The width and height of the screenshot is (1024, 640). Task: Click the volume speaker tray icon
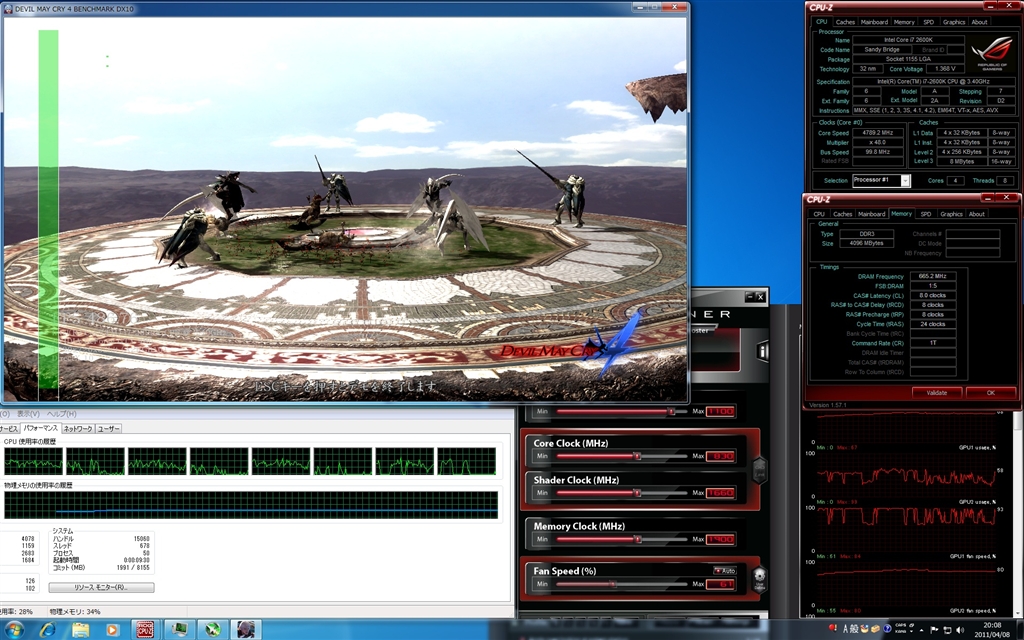(960, 630)
